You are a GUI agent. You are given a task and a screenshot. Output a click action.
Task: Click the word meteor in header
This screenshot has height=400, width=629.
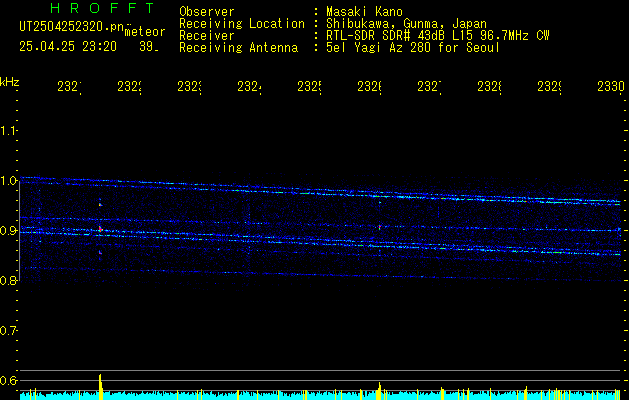click(145, 32)
